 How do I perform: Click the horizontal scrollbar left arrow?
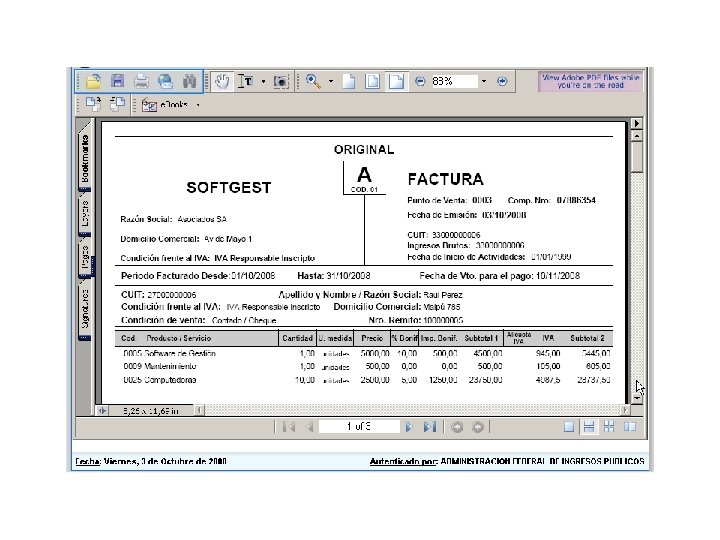pos(199,410)
